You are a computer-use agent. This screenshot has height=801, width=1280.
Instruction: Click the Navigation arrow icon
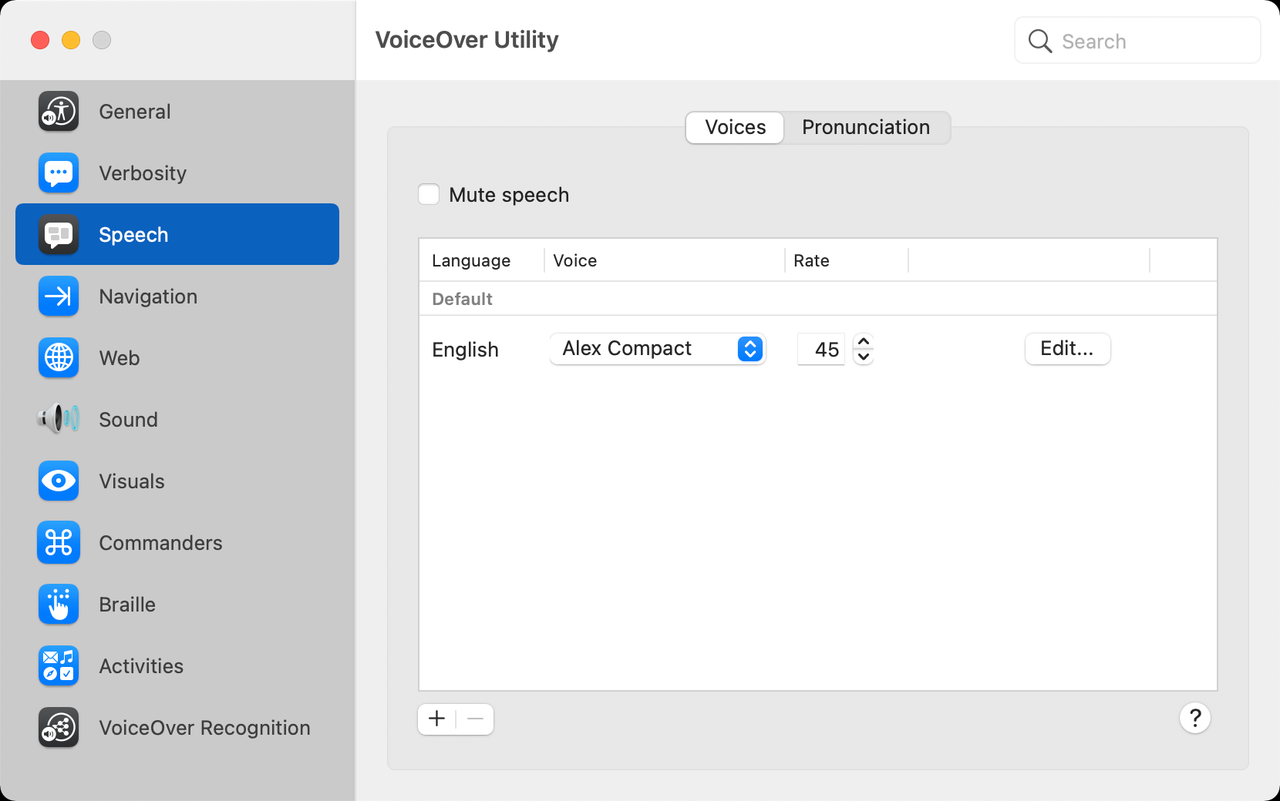59,296
